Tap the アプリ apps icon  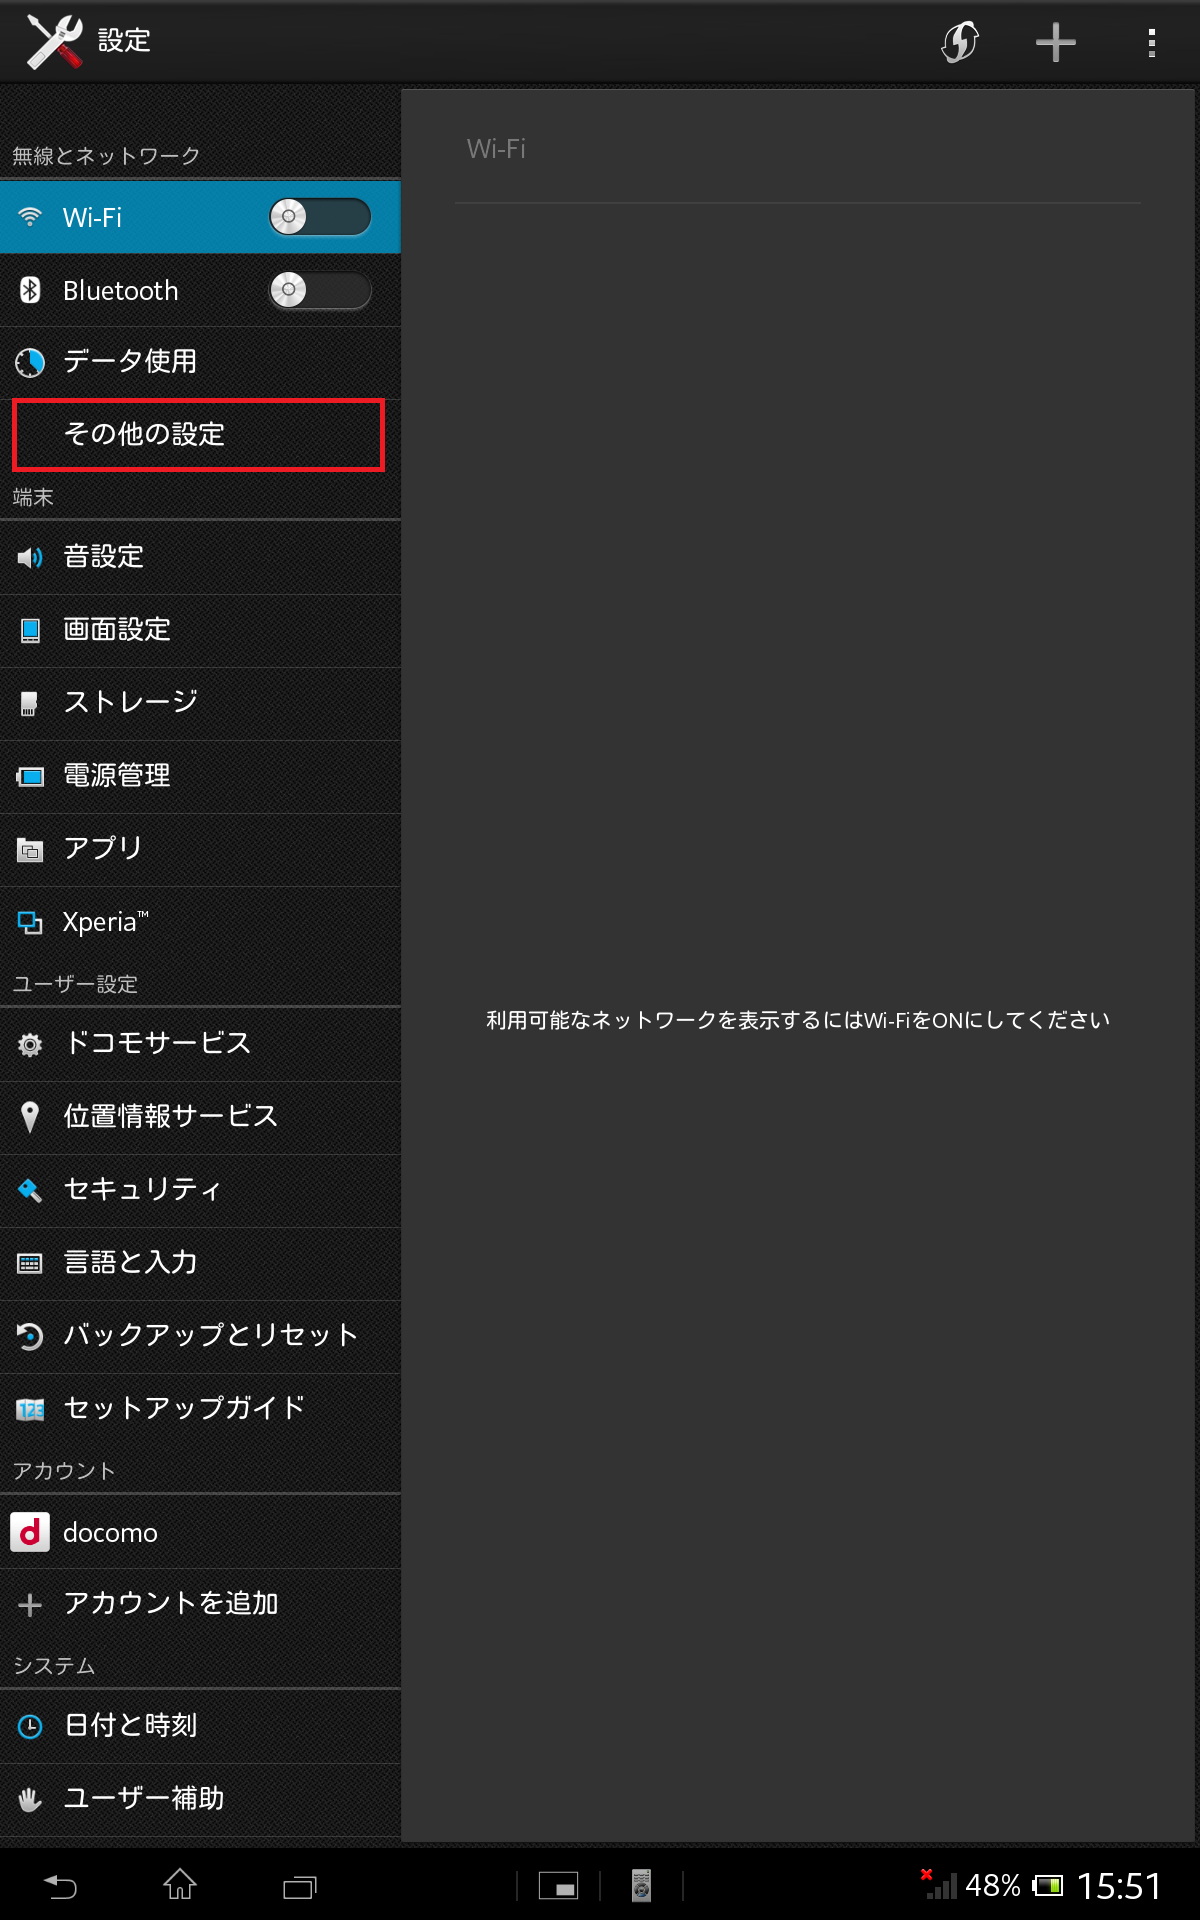30,850
